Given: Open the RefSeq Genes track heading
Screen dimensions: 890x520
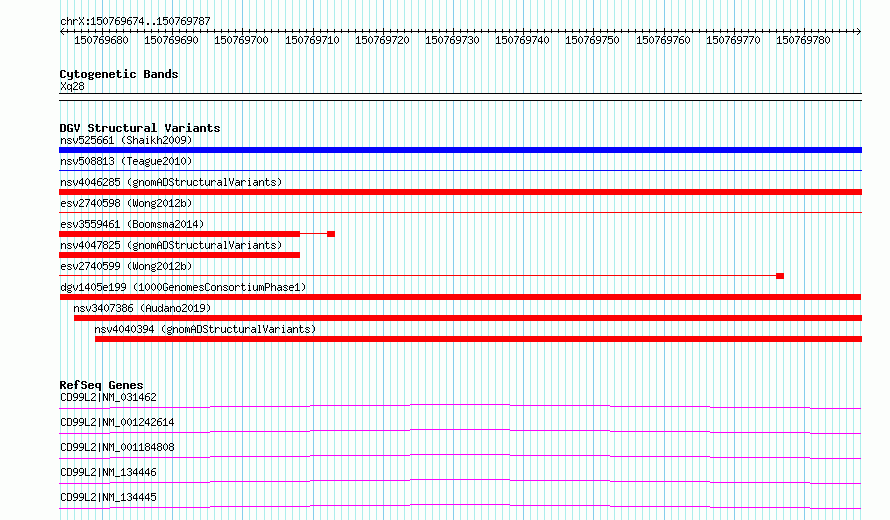Looking at the screenshot, I should (x=101, y=385).
